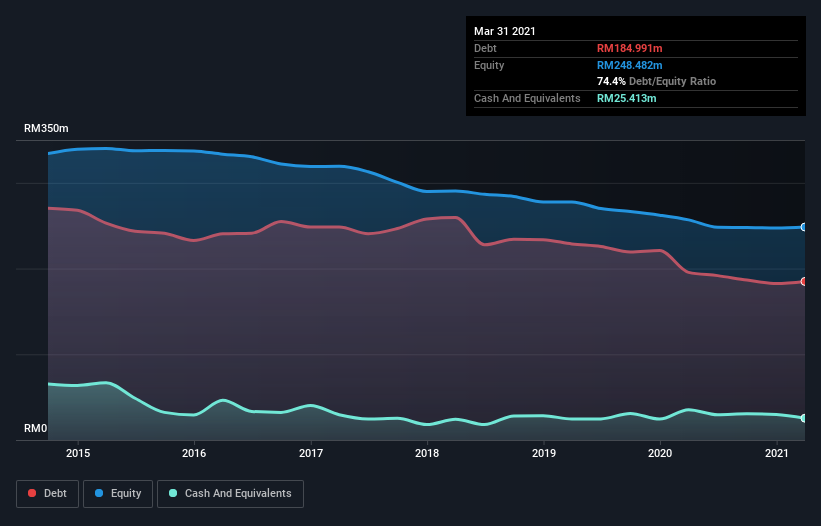Click the 2015 x-axis label
The image size is (821, 526).
tap(78, 453)
